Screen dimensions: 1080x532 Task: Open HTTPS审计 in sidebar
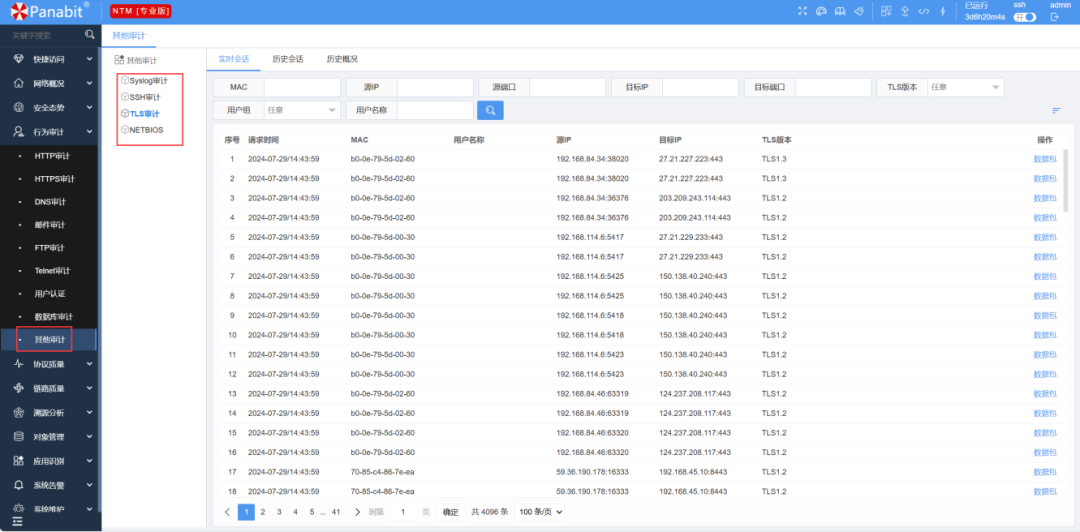[54, 178]
